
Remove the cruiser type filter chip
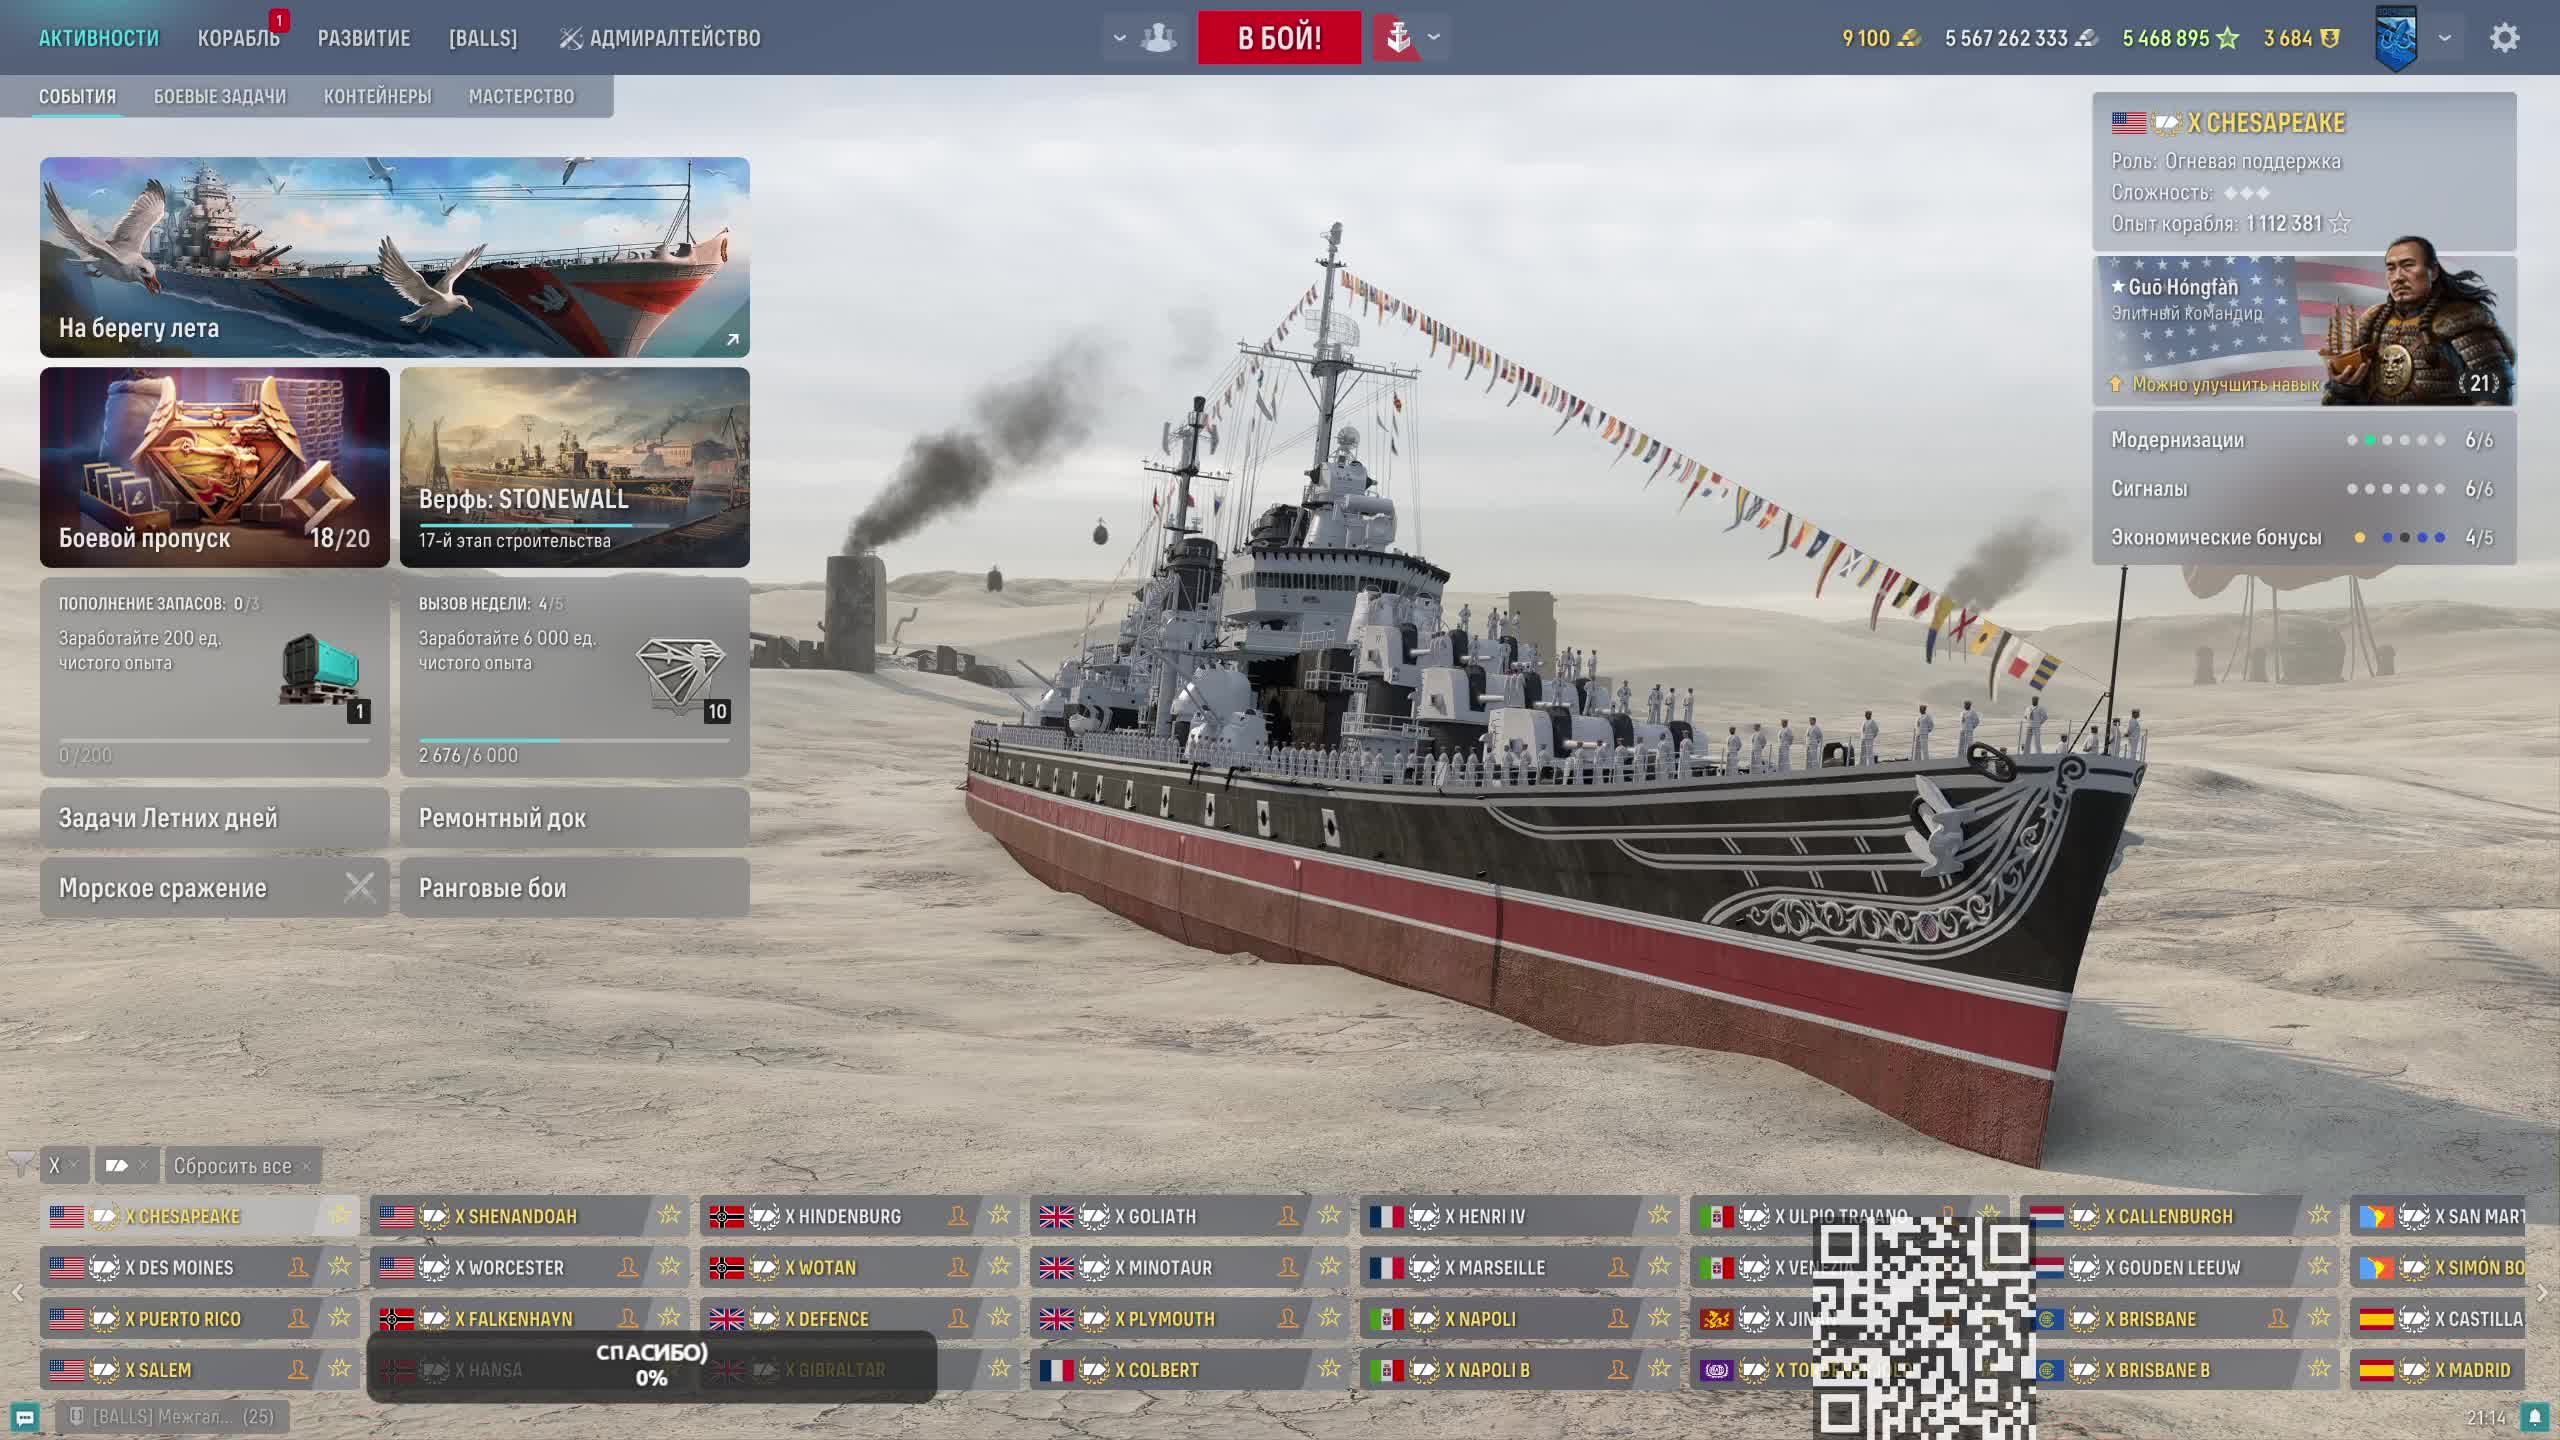[143, 1165]
